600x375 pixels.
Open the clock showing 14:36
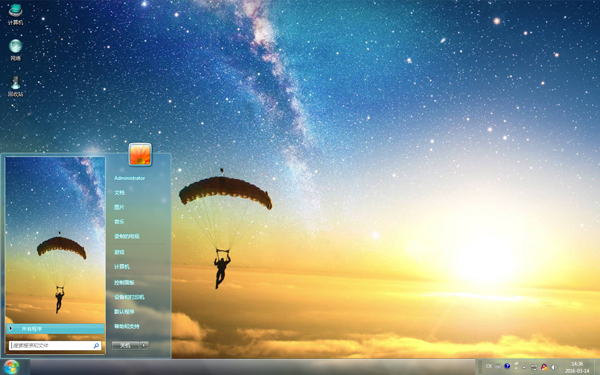coord(577,367)
